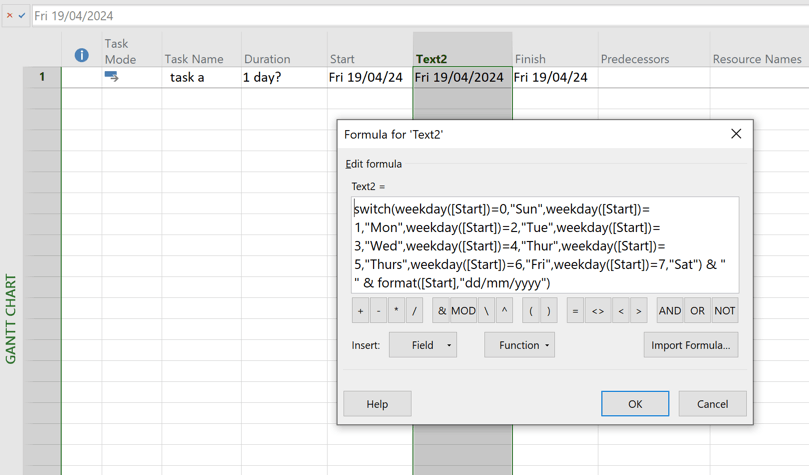
Task: Click the blue confirm entry checkmark icon
Action: pyautogui.click(x=22, y=15)
